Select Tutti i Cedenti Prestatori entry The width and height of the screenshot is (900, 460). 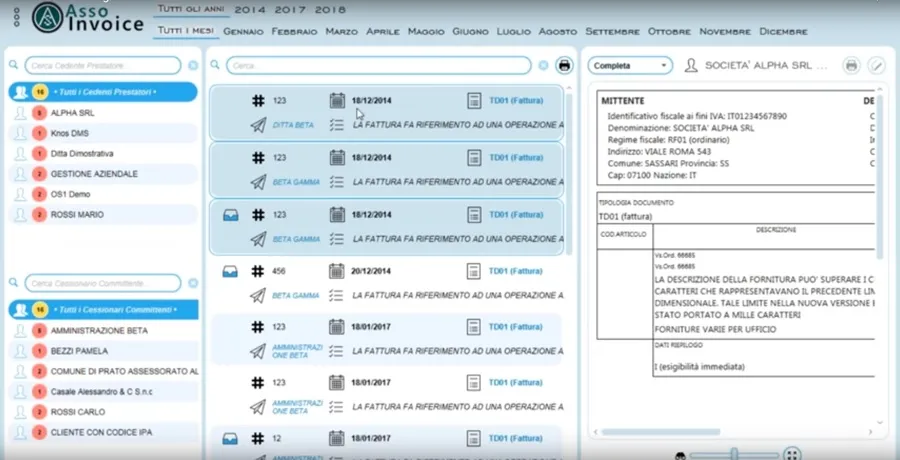tap(103, 92)
